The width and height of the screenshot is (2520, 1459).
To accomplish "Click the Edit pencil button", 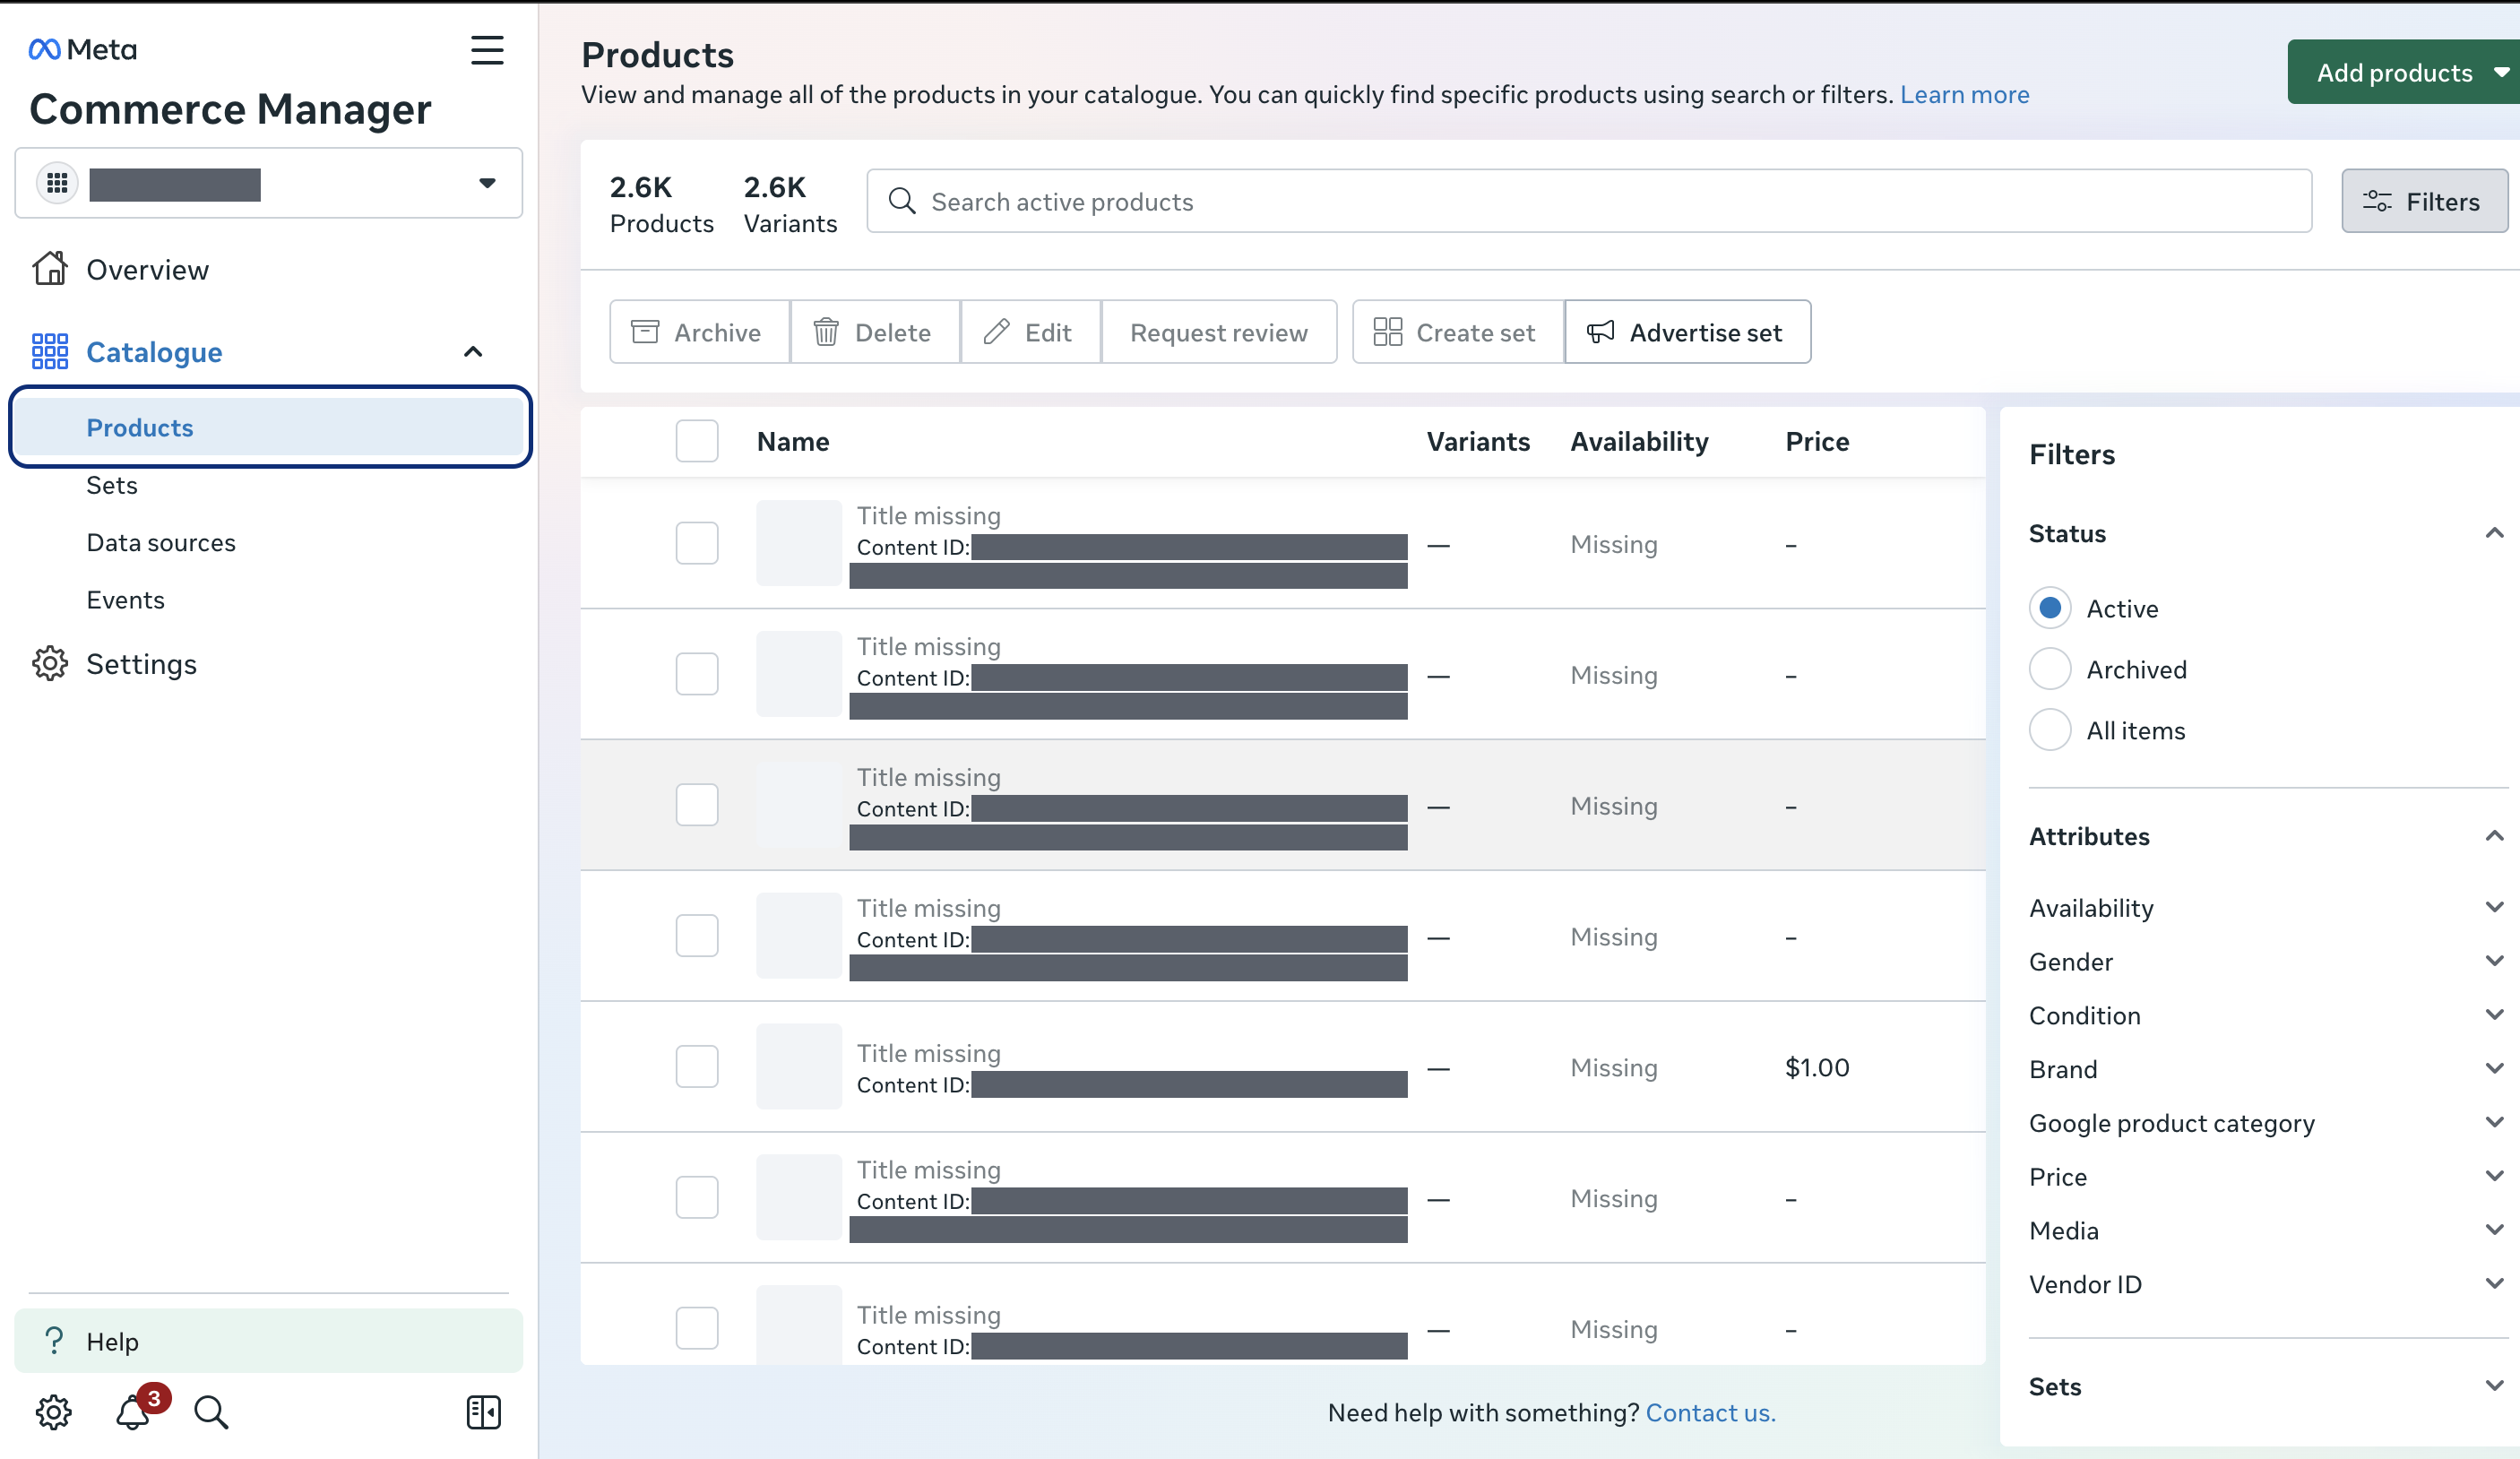I will tap(1030, 332).
